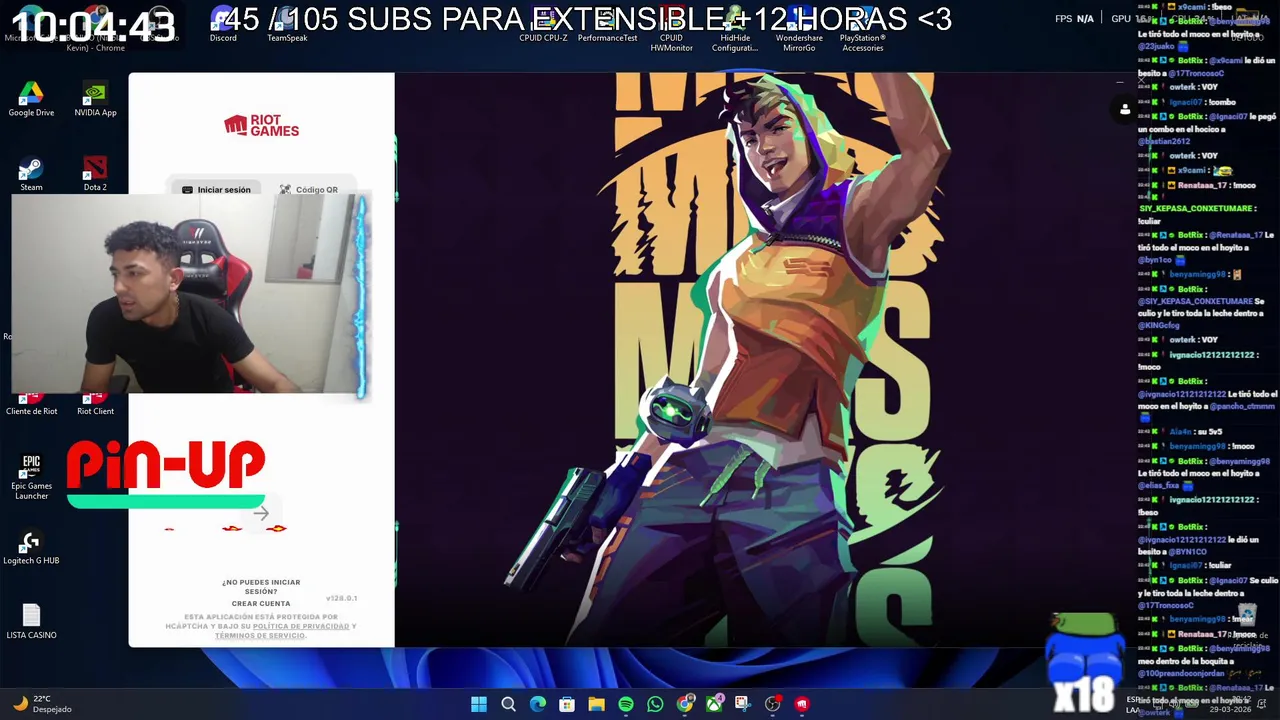Switch to the Iniciar sesión tab
Image resolution: width=1280 pixels, height=720 pixels.
[x=217, y=189]
